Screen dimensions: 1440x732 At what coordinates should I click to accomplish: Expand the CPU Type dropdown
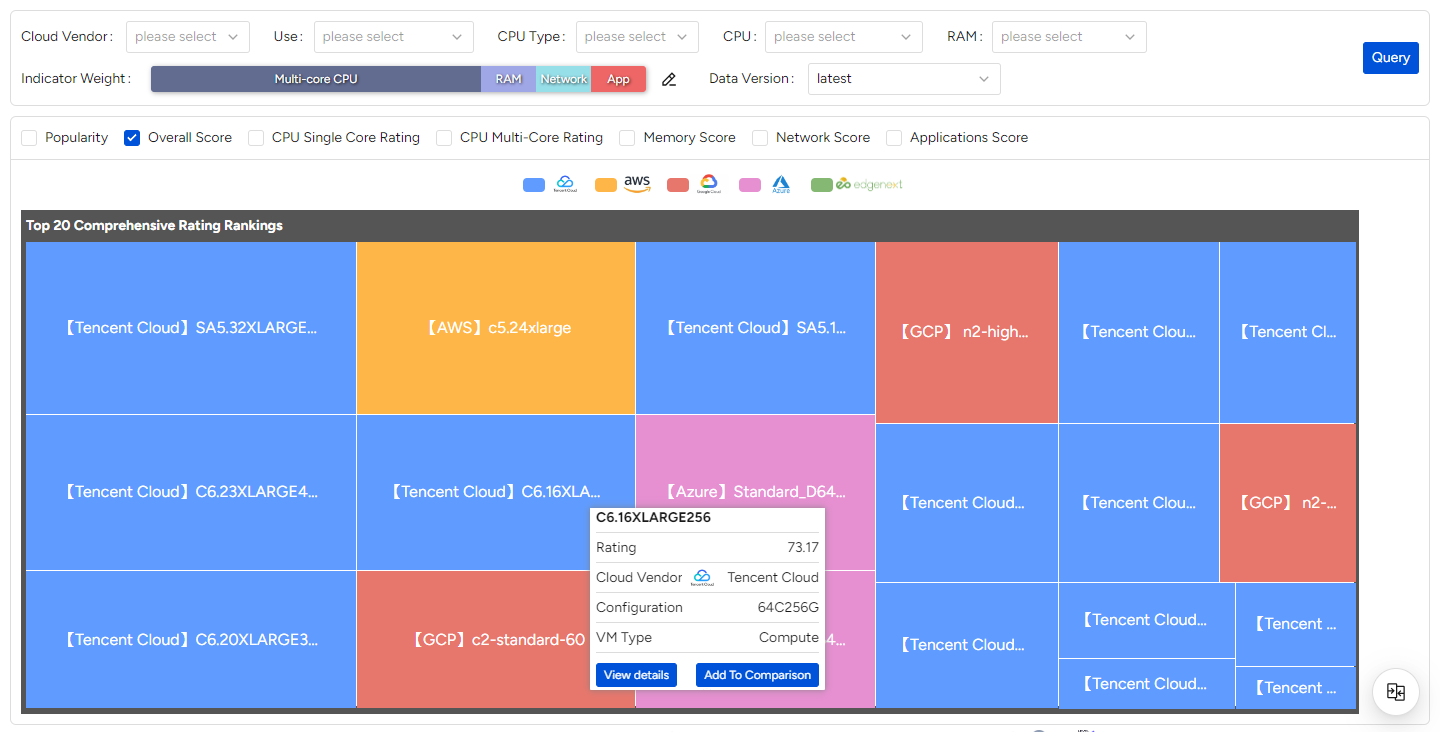point(637,37)
